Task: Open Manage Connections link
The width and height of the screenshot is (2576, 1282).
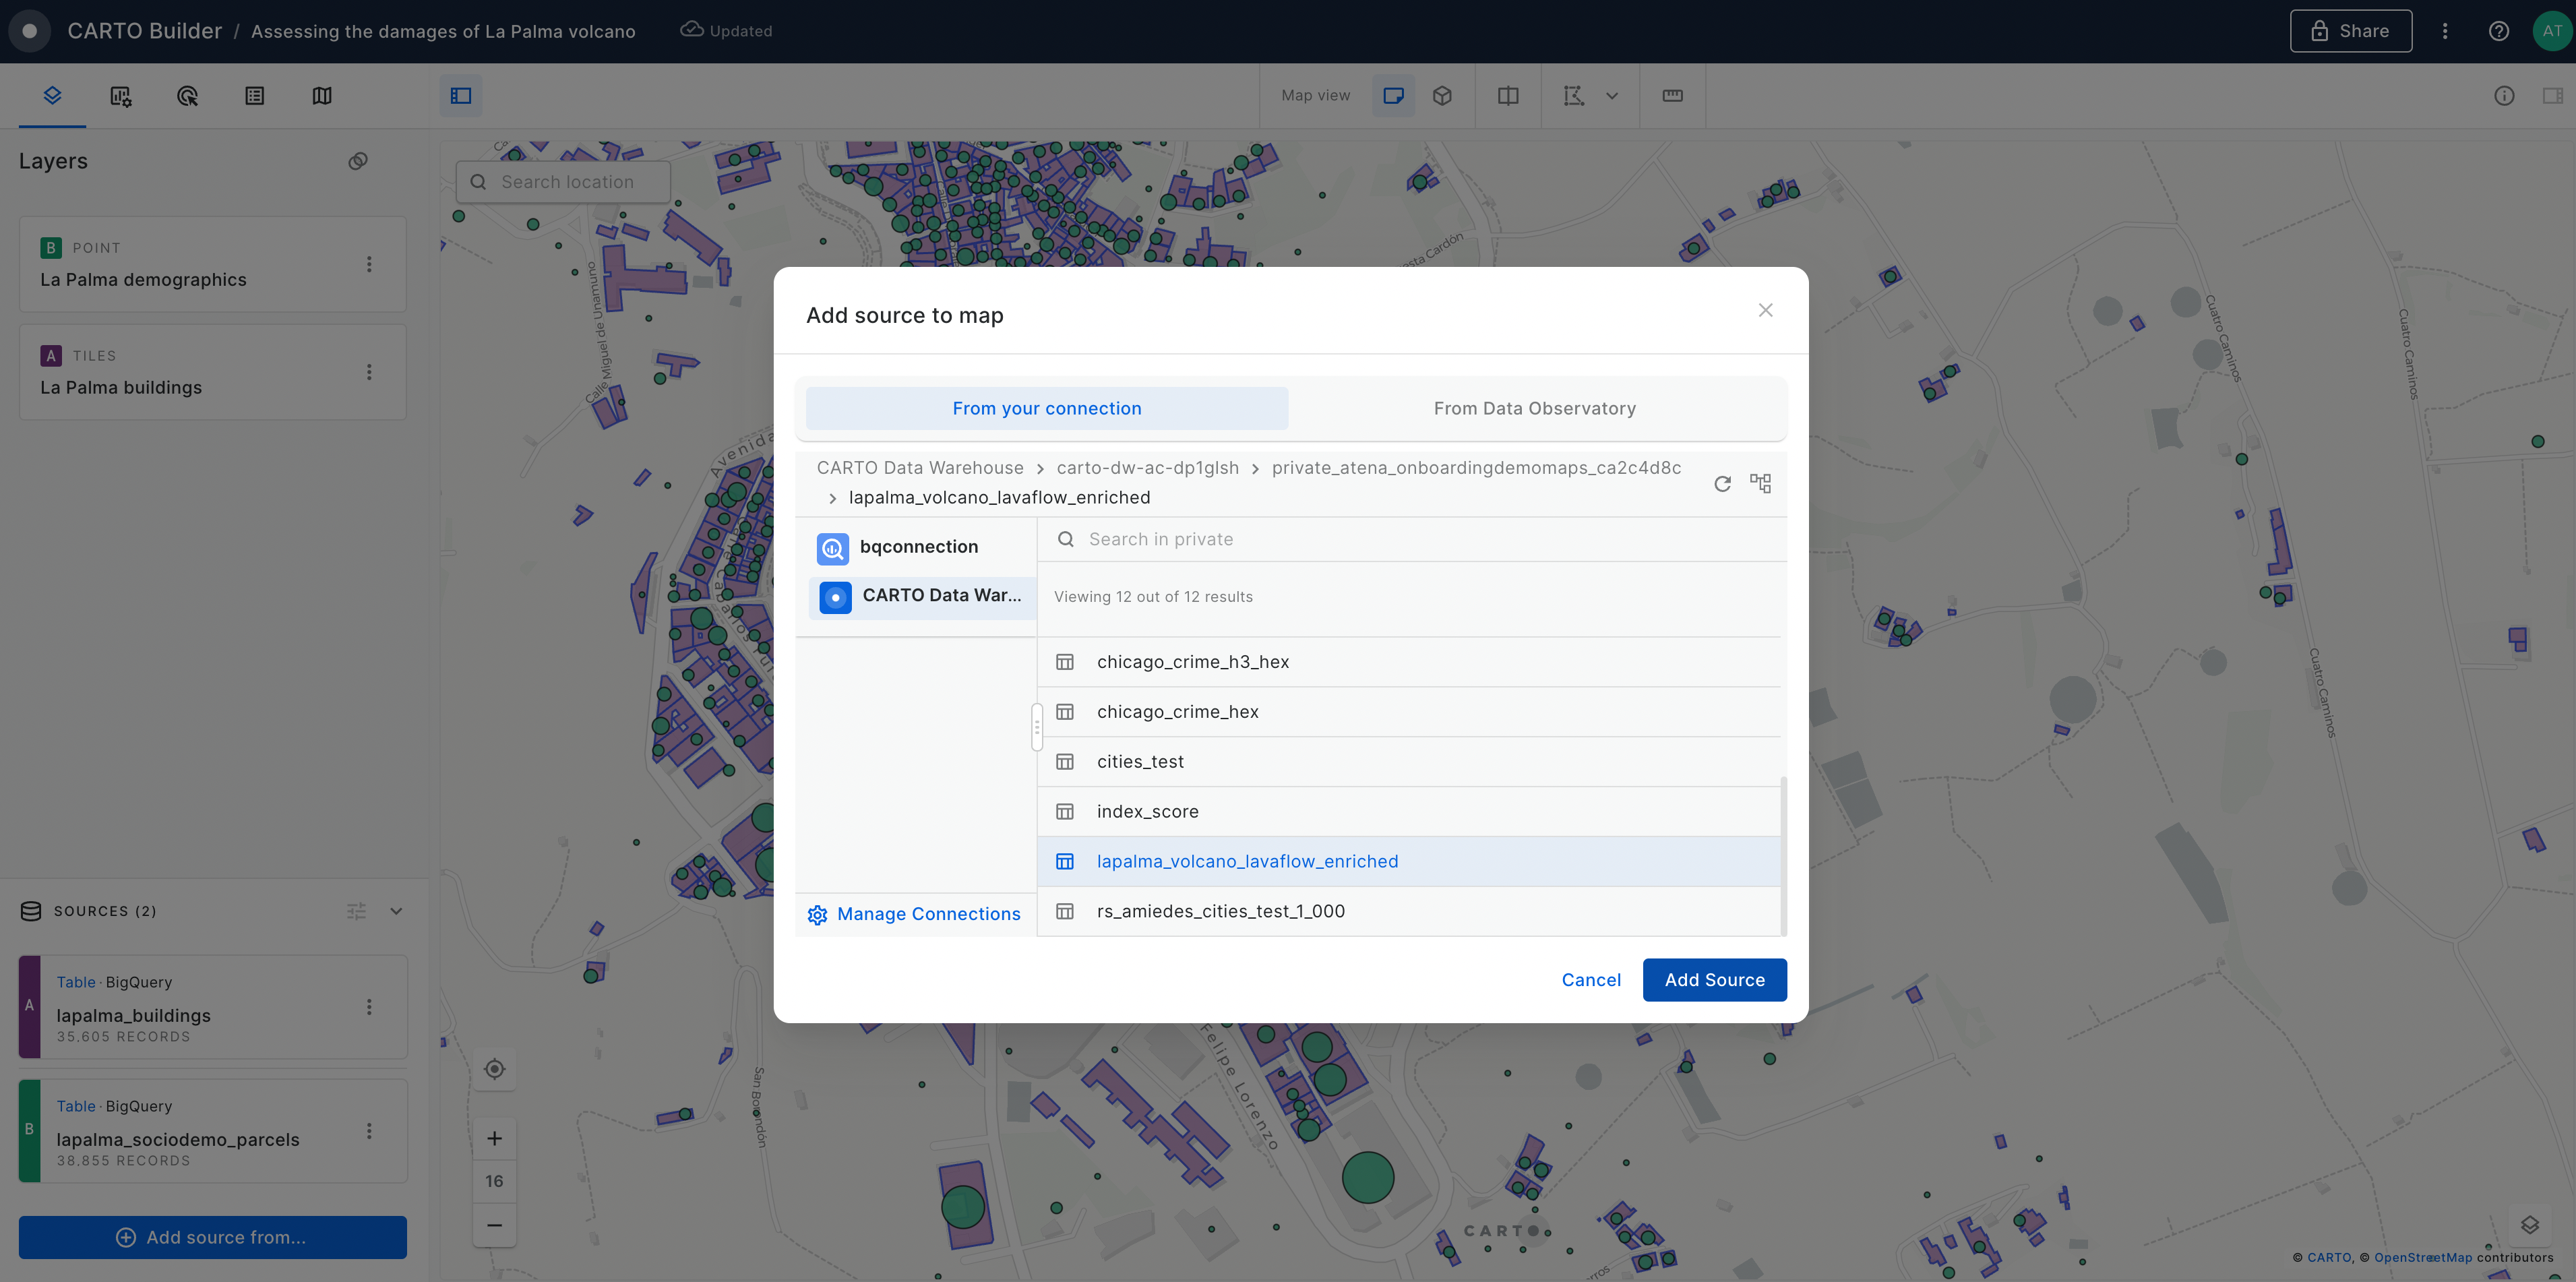Action: pyautogui.click(x=914, y=914)
